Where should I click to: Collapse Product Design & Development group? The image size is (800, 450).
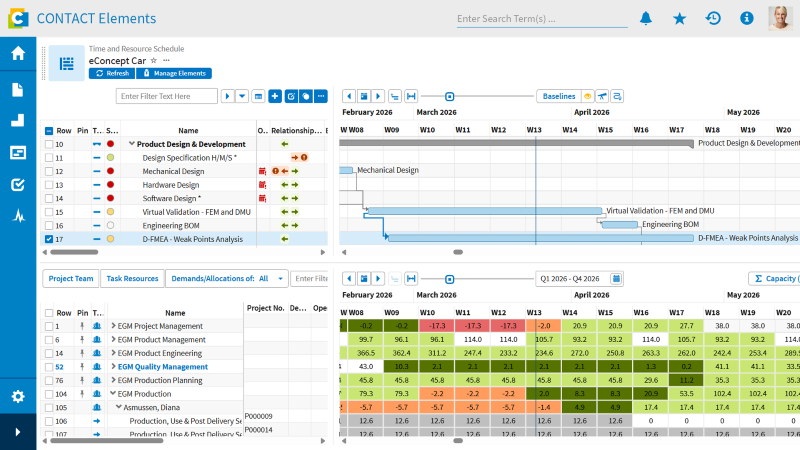click(x=132, y=144)
